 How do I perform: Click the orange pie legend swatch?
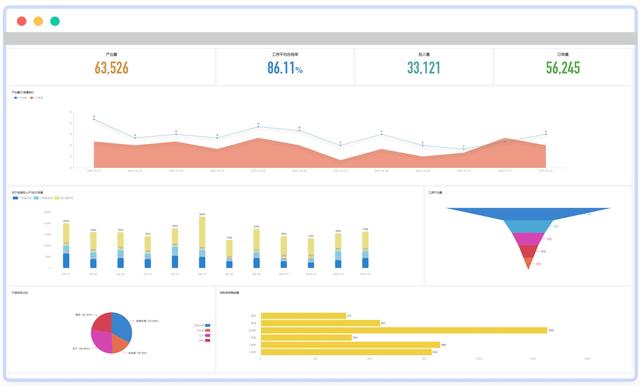click(x=208, y=330)
